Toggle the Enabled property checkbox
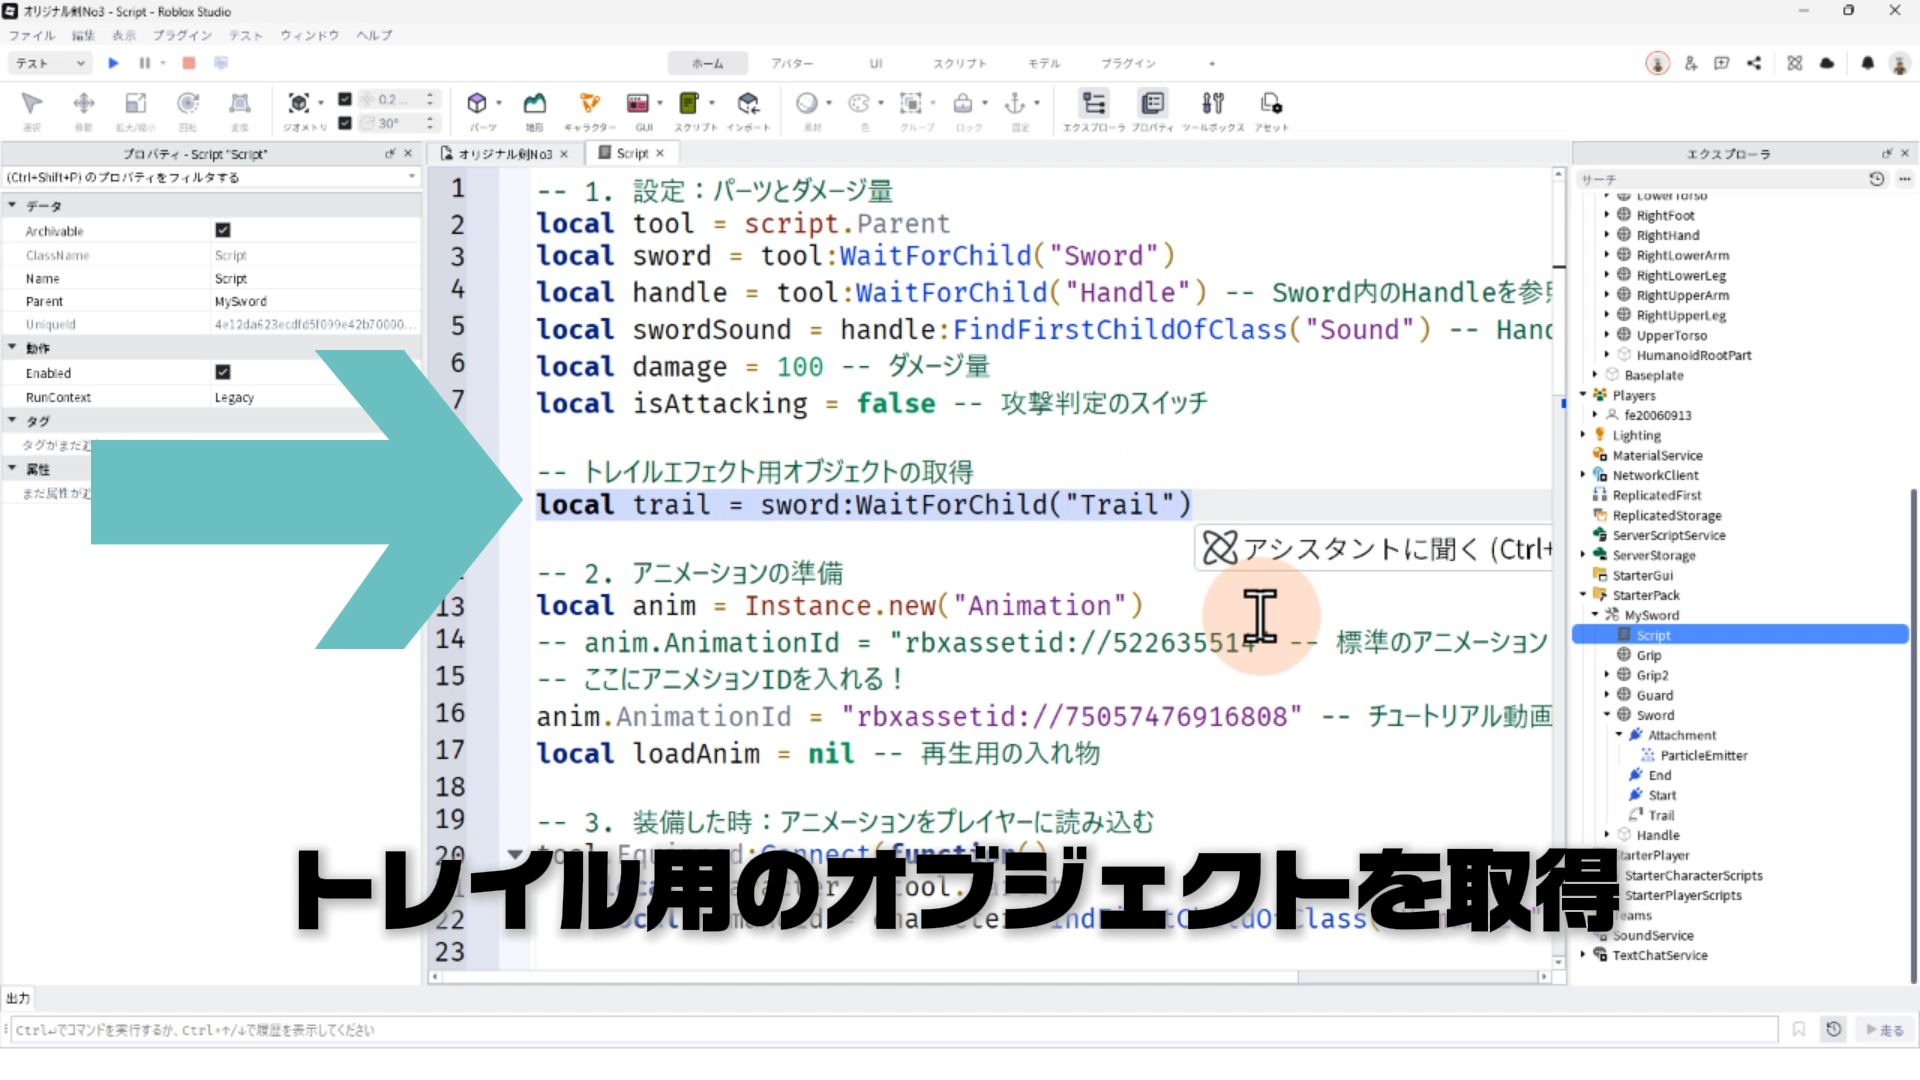Viewport: 1920px width, 1080px height. coord(223,372)
